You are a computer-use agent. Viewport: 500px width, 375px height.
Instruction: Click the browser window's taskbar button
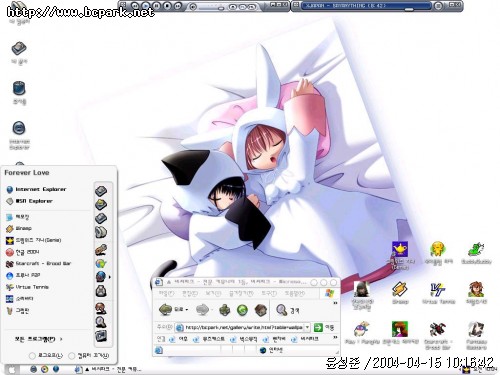[x=109, y=369]
